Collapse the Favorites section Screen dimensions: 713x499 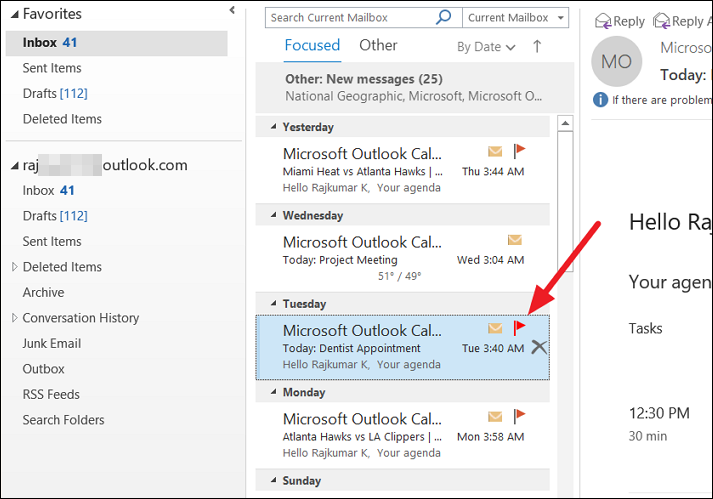15,15
